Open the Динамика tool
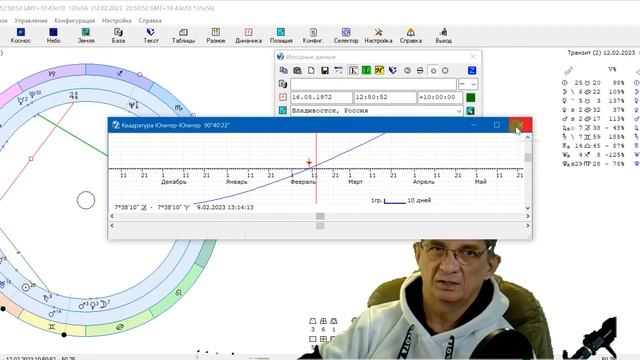 coord(248,36)
